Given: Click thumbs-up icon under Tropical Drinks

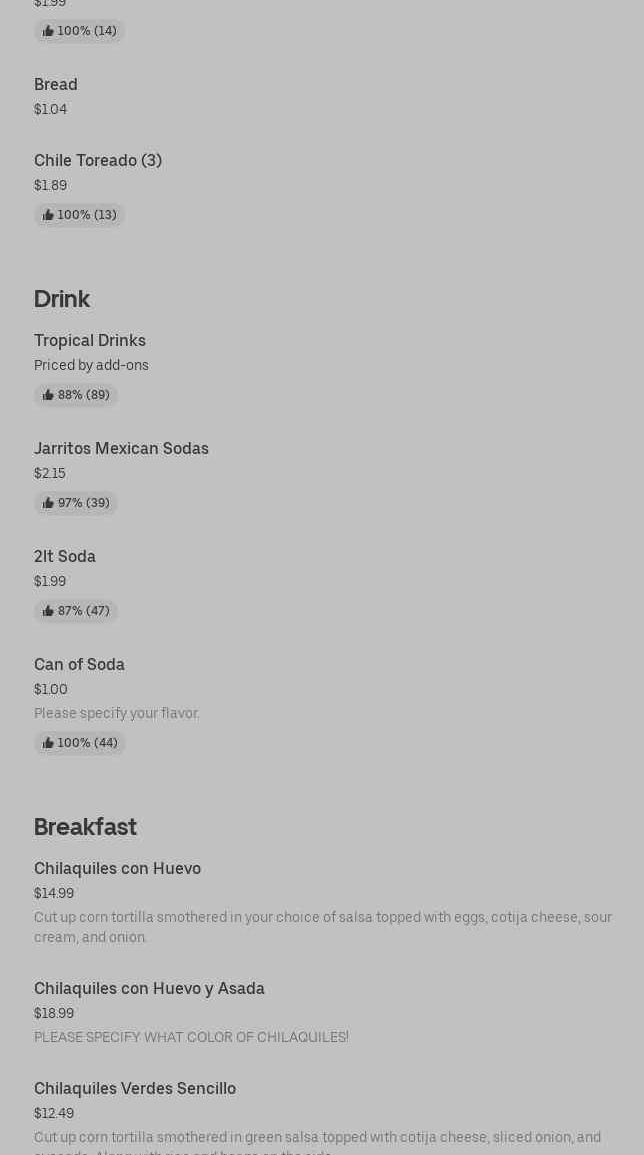Looking at the screenshot, I should pos(48,395).
